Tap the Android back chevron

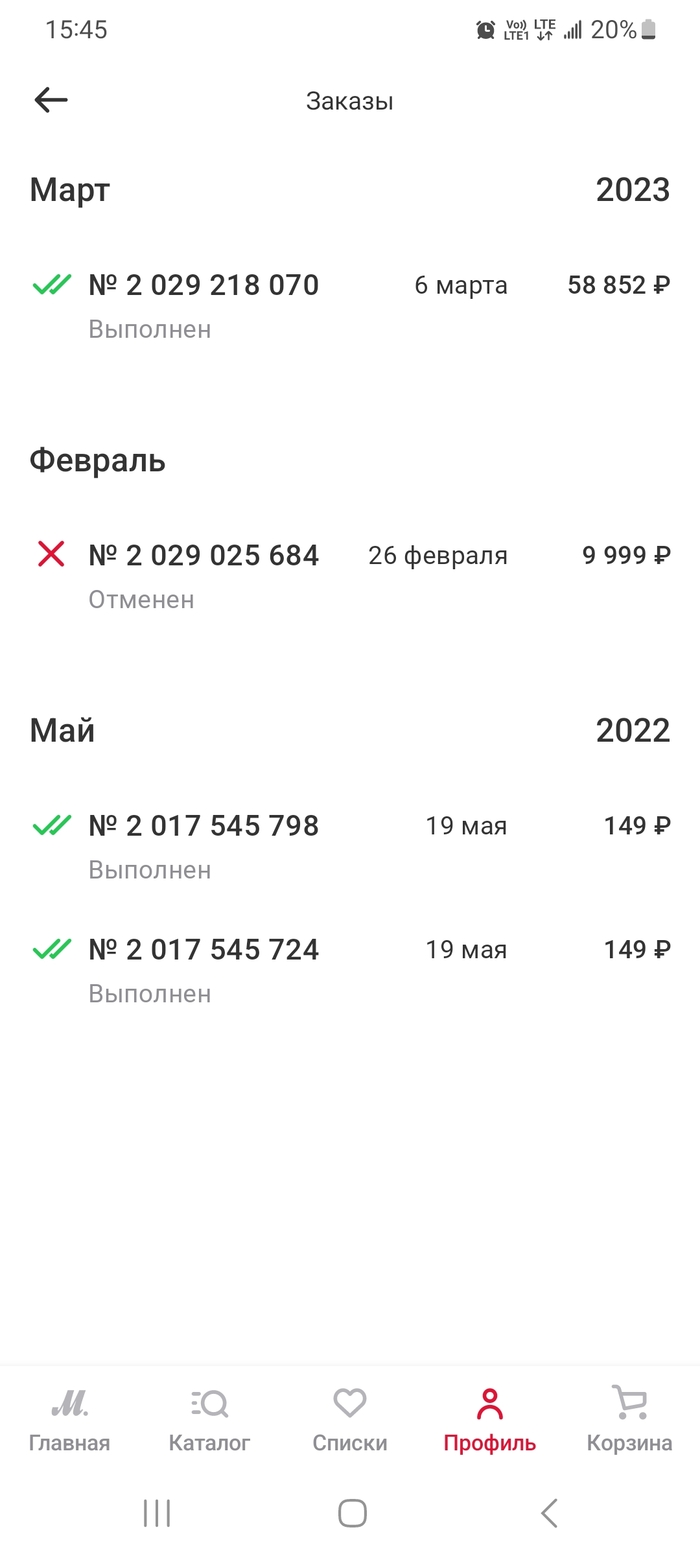click(x=548, y=1513)
